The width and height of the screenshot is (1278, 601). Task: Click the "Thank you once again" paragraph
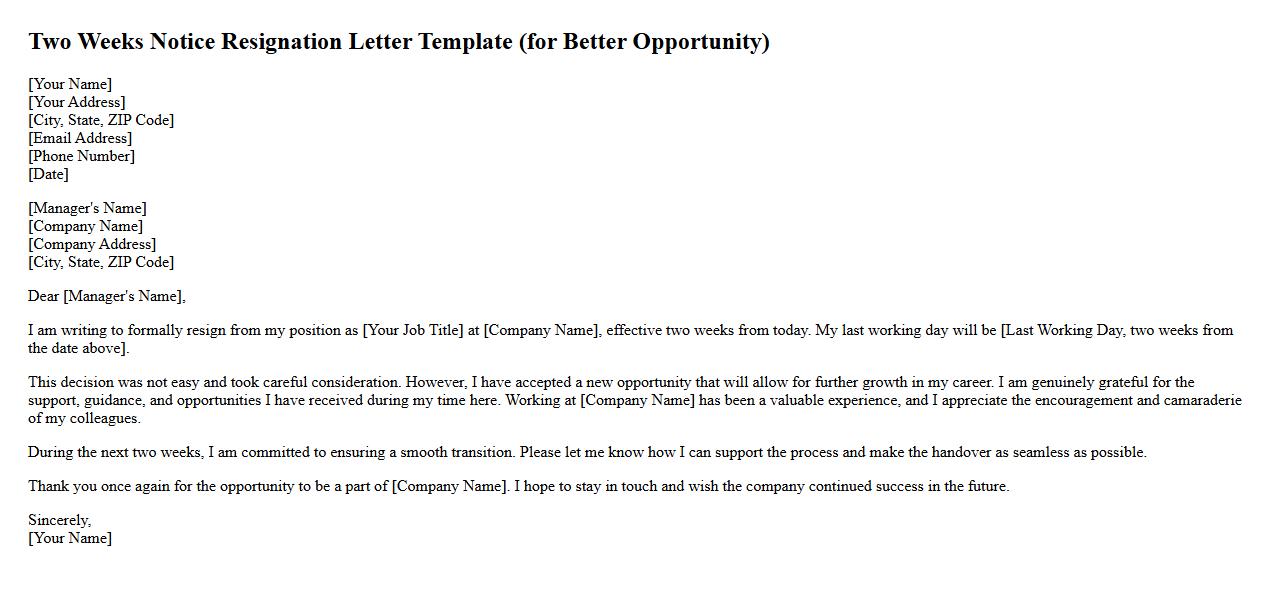[x=518, y=486]
